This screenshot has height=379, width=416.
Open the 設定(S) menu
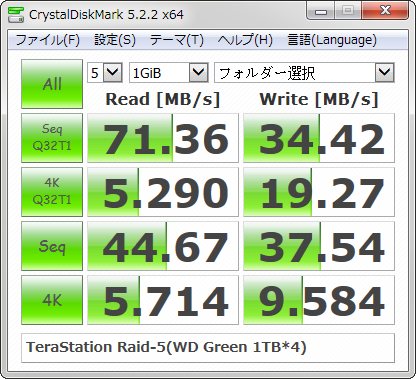115,40
